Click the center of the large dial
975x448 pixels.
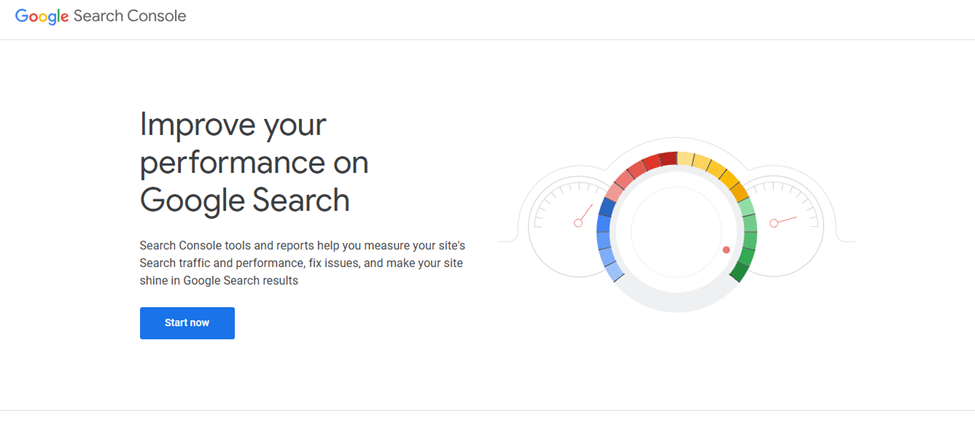coord(677,231)
